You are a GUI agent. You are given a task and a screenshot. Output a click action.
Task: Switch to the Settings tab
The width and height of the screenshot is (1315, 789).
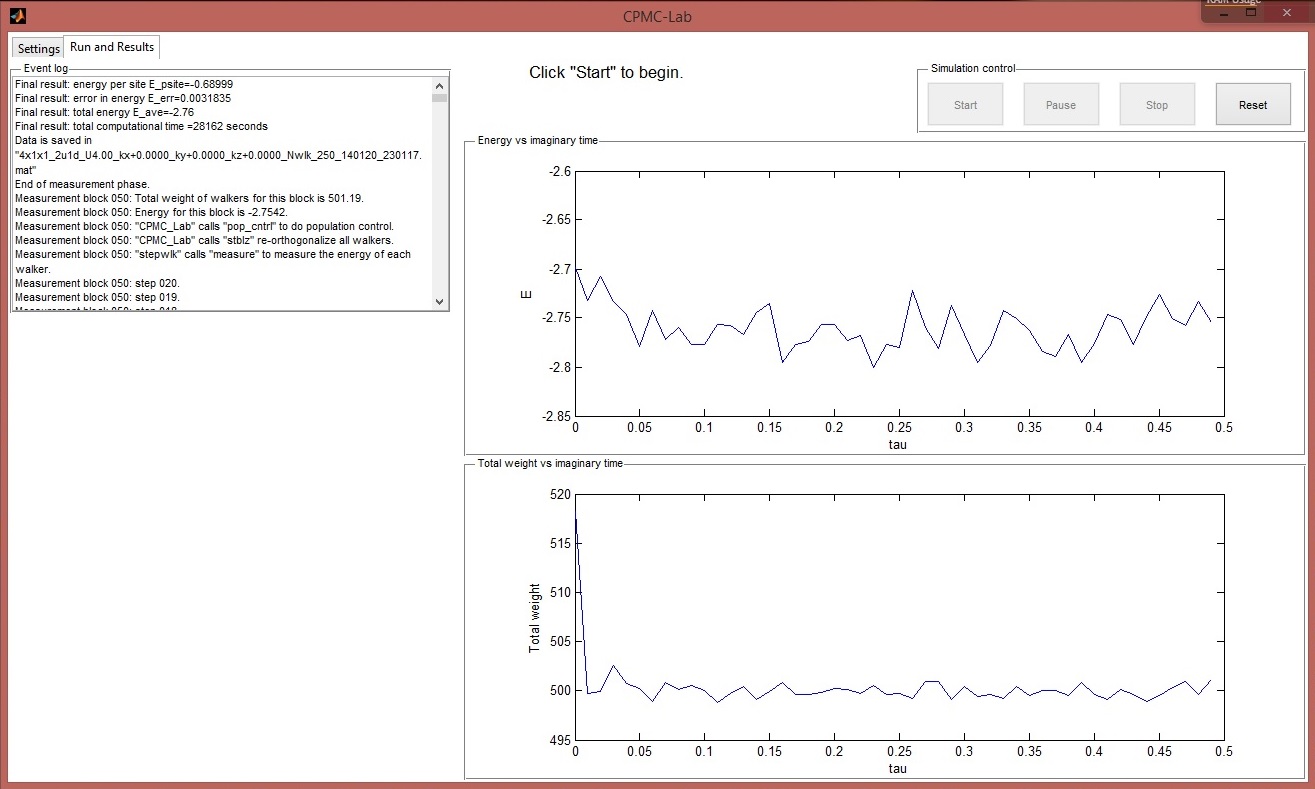pos(38,49)
